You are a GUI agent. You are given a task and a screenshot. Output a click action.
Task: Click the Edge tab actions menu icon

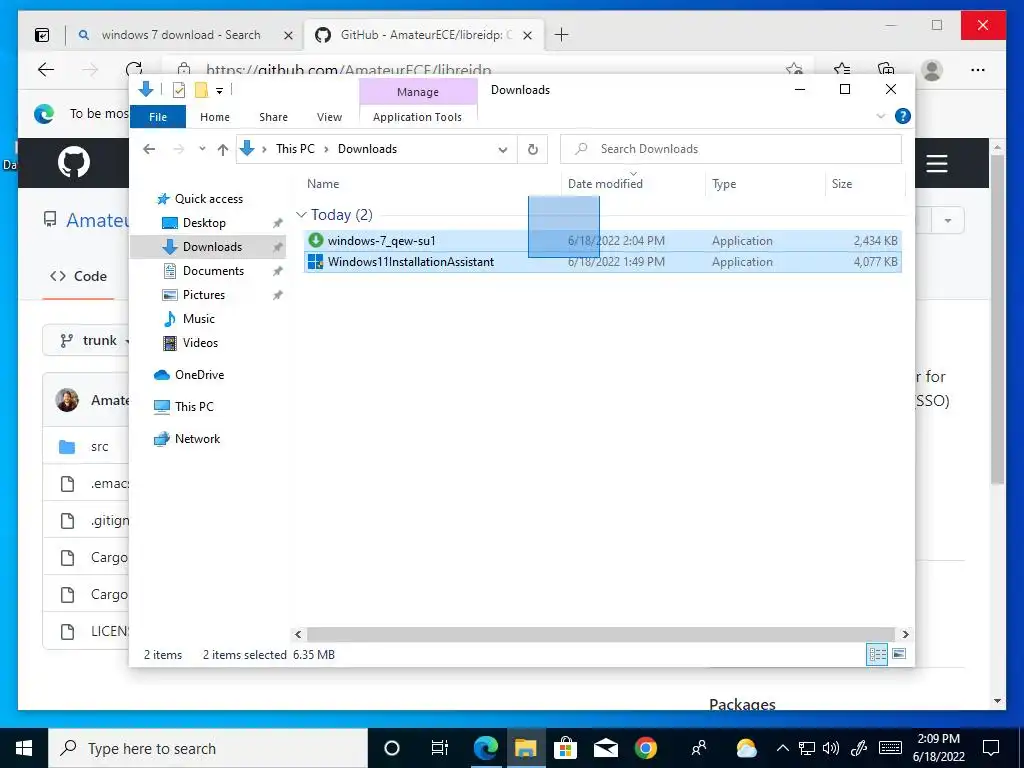pyautogui.click(x=42, y=35)
